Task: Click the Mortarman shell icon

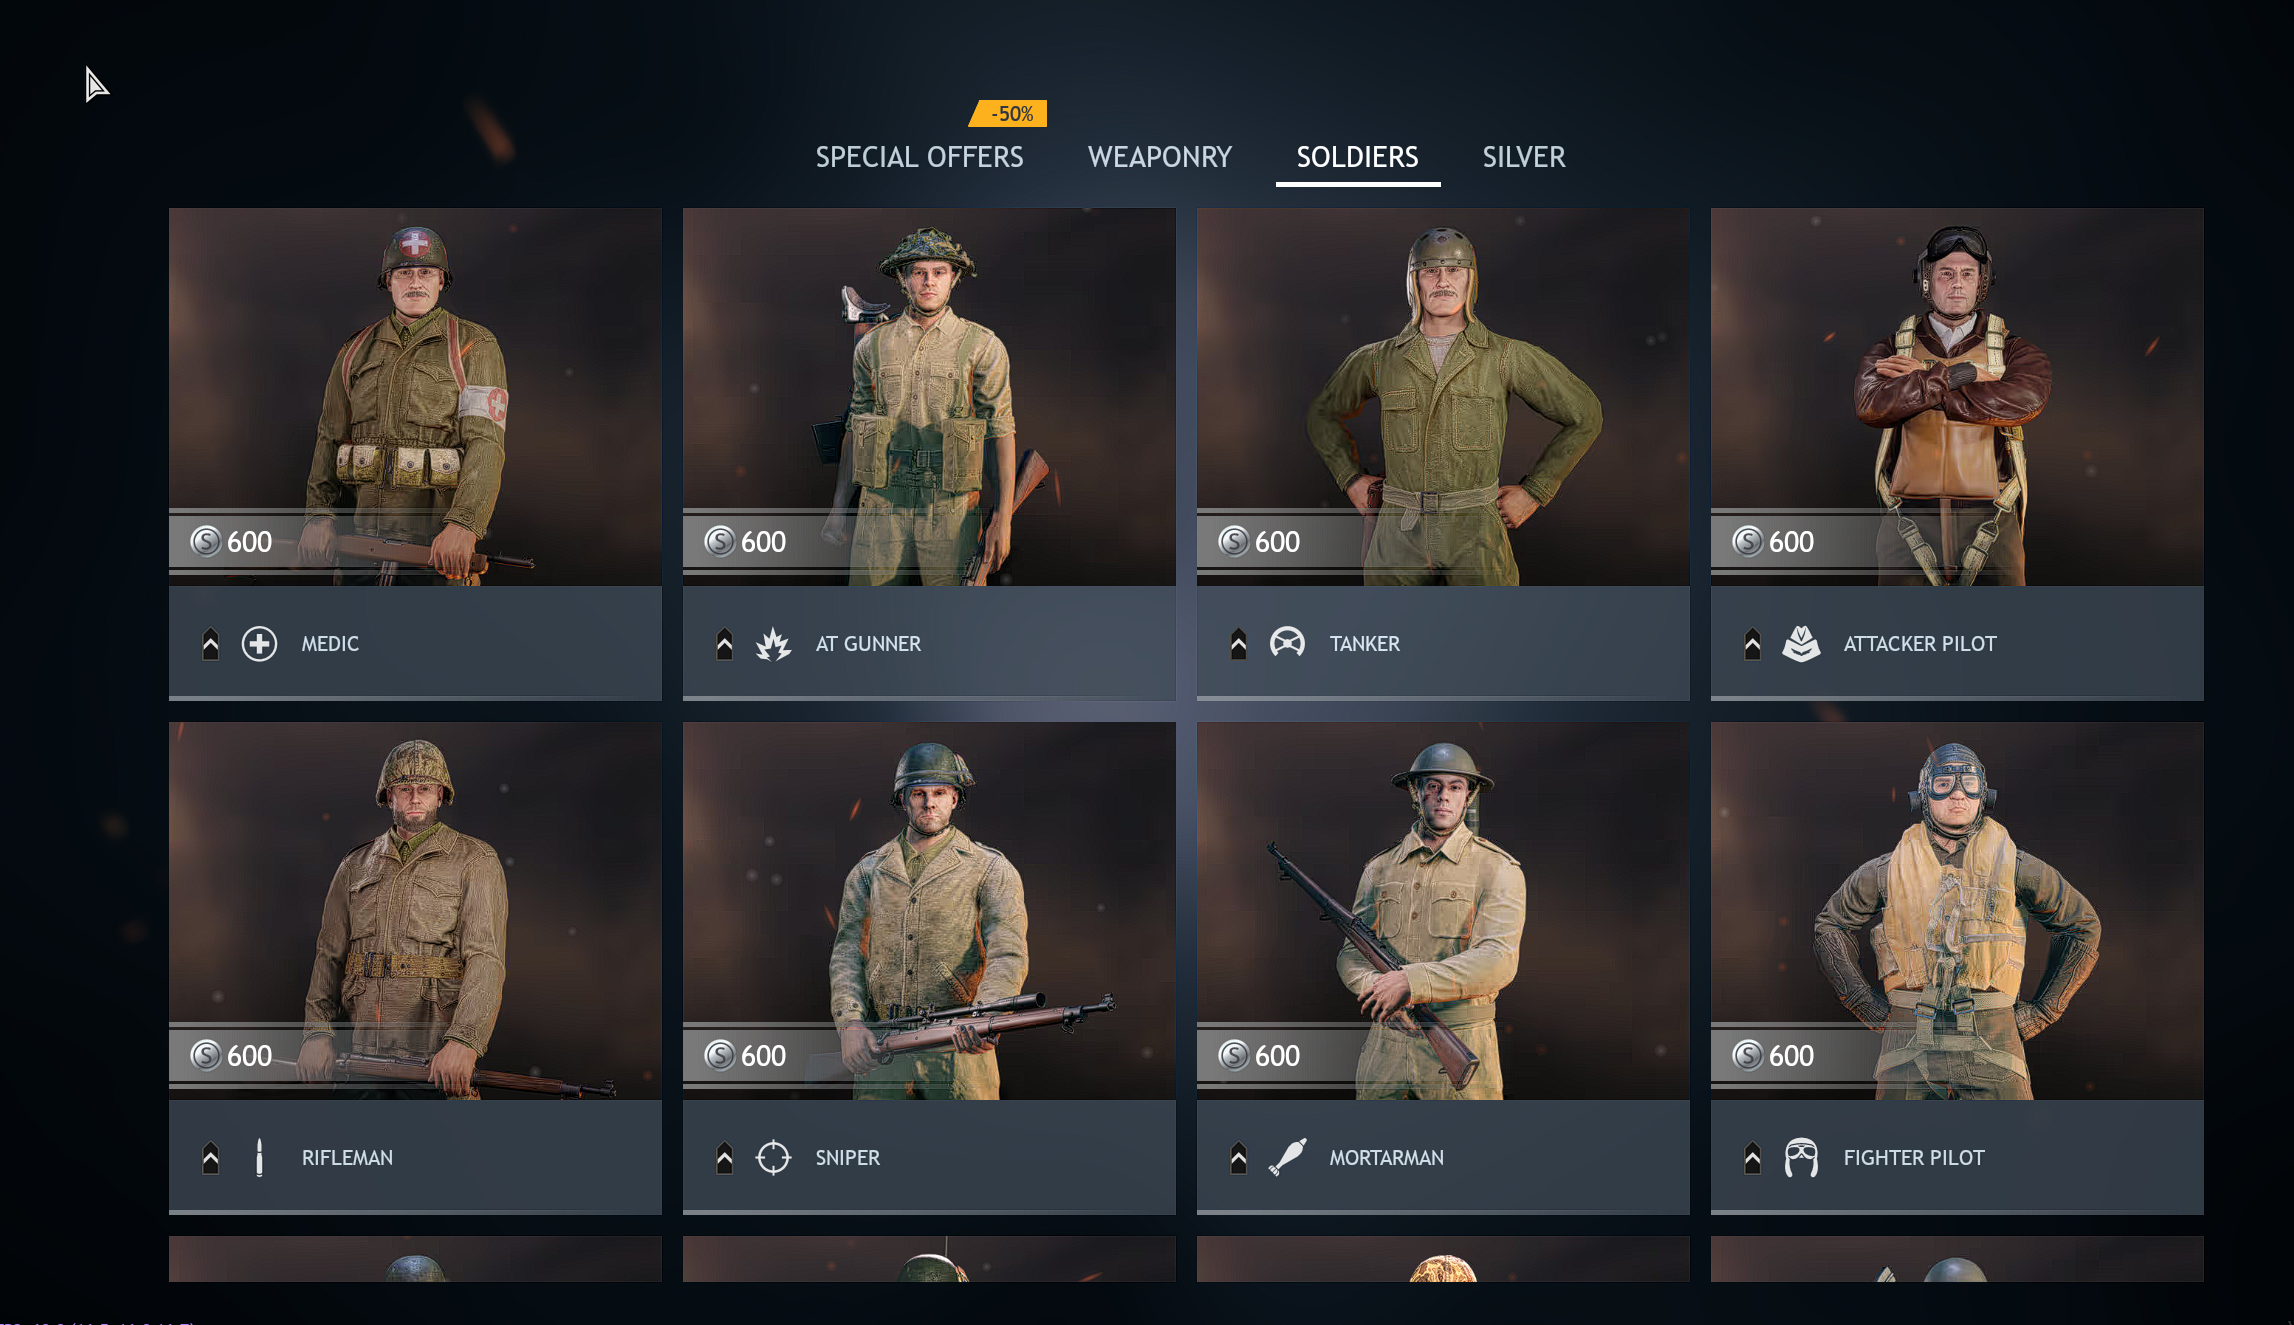Action: click(x=1287, y=1157)
